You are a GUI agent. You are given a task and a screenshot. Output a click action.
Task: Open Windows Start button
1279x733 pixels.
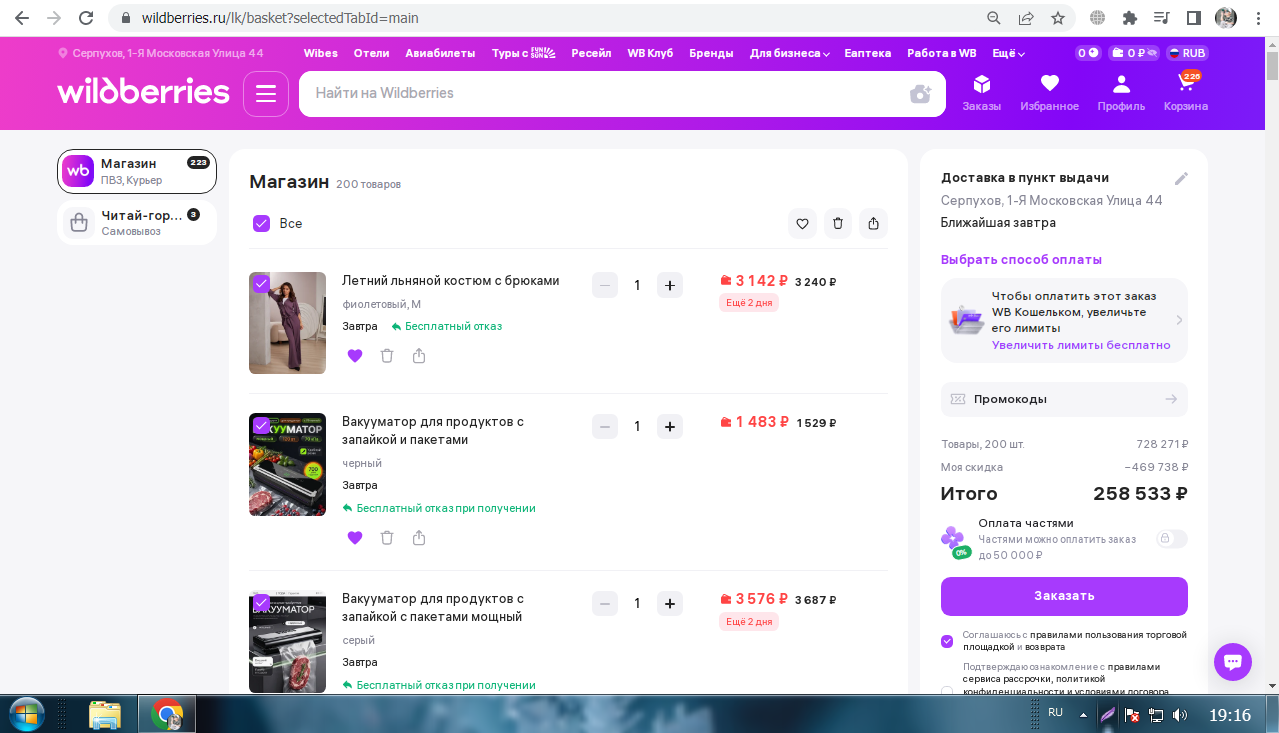coord(27,714)
